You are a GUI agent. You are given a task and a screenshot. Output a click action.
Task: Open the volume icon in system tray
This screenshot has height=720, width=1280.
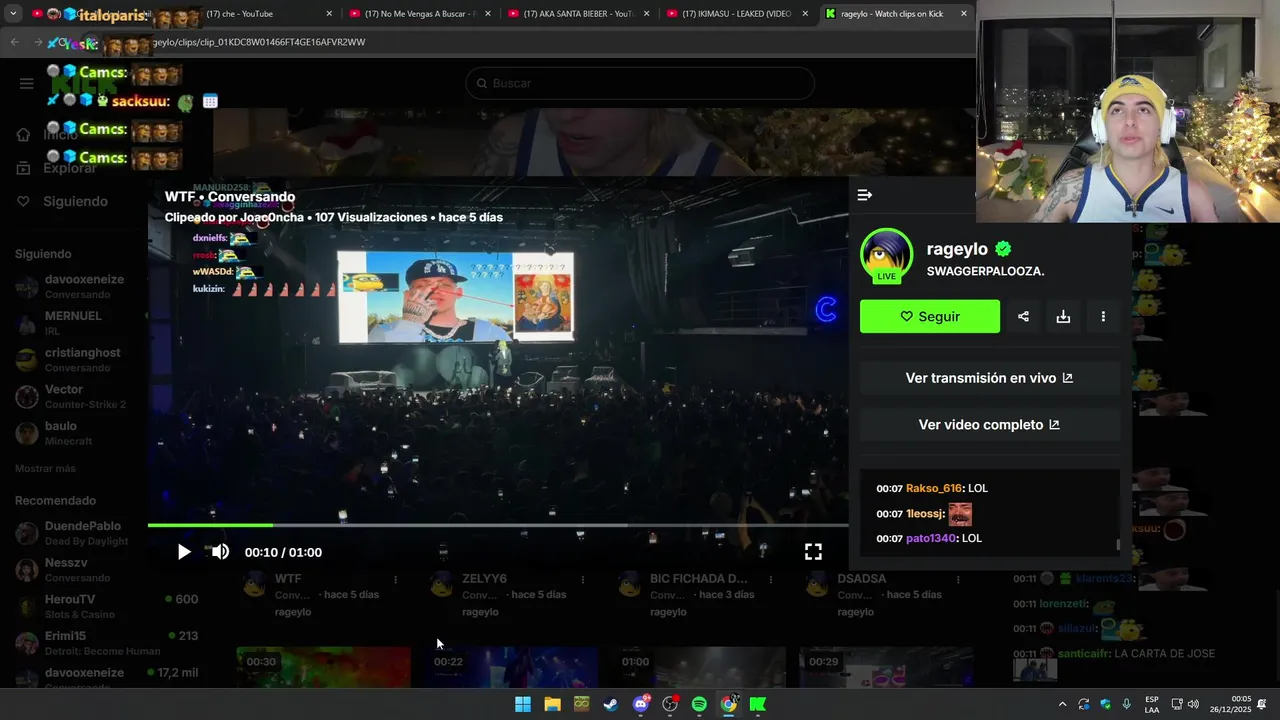tap(1193, 704)
